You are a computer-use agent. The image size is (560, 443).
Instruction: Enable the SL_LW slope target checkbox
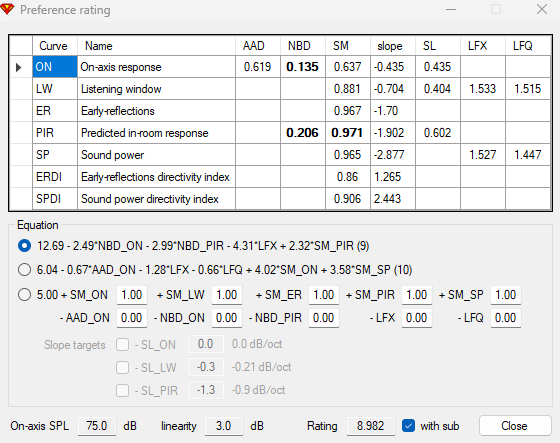tap(122, 368)
